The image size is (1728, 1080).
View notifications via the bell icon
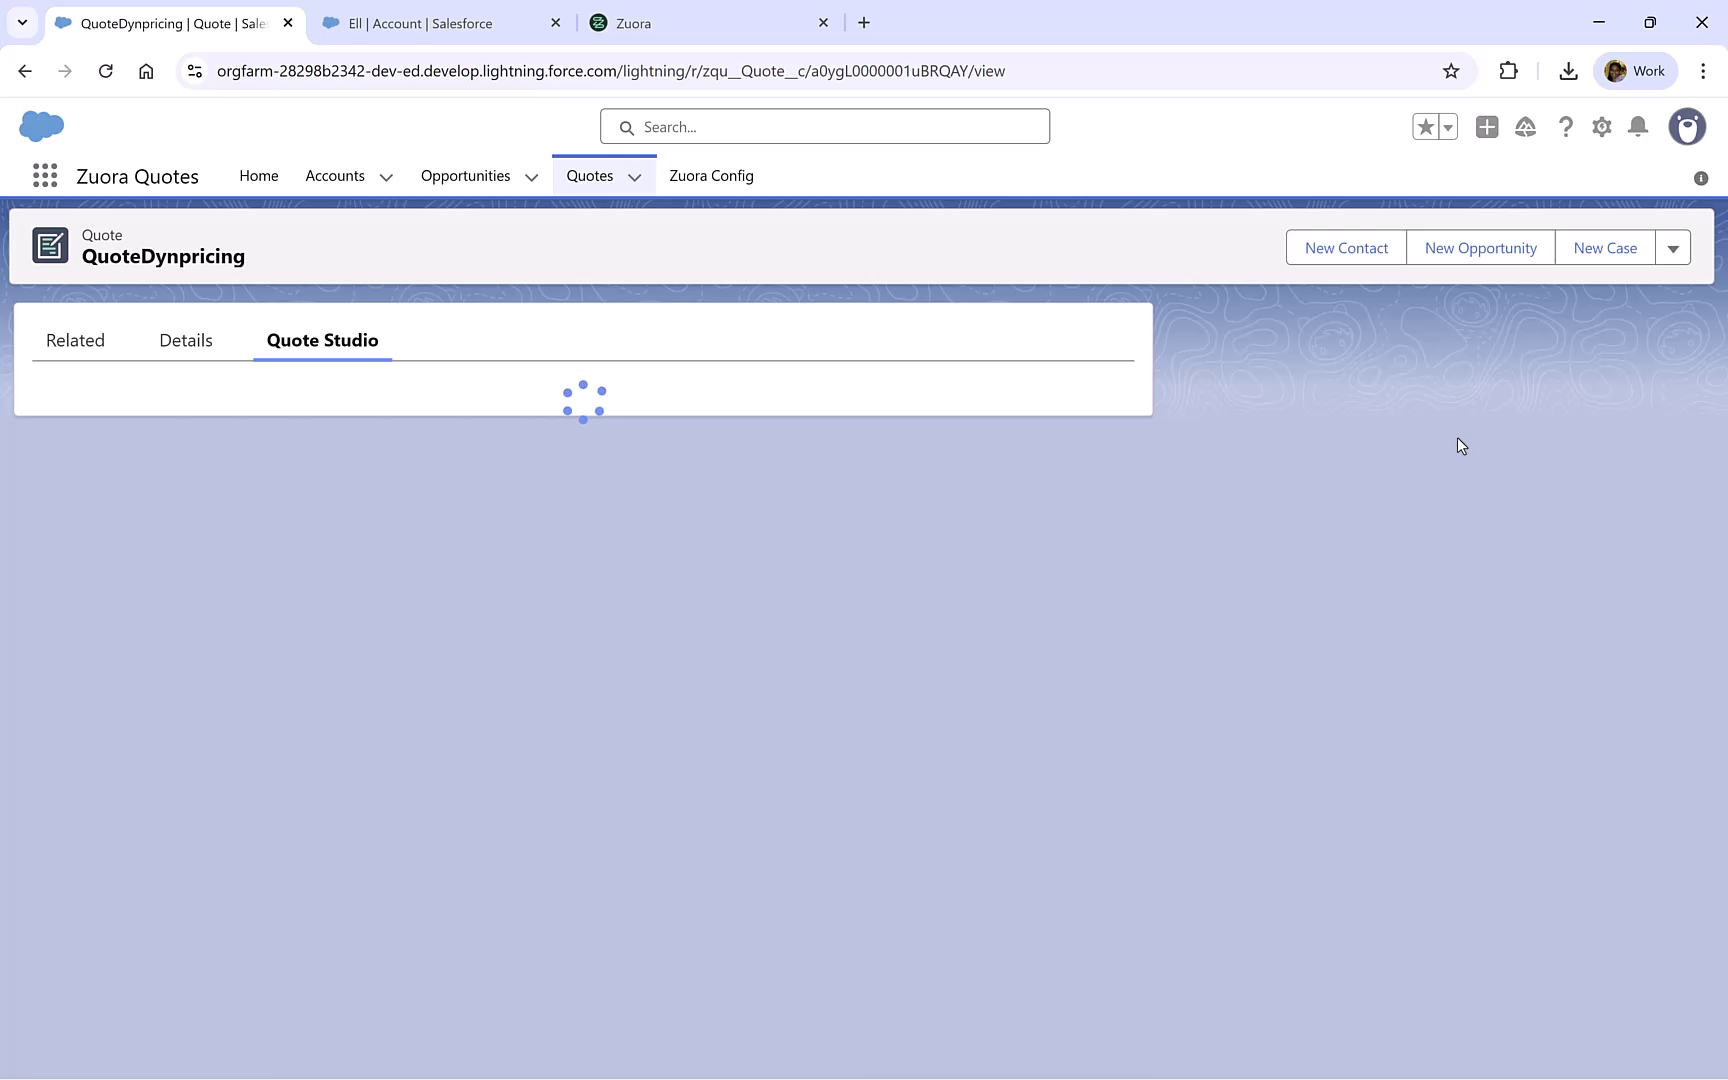tap(1637, 127)
